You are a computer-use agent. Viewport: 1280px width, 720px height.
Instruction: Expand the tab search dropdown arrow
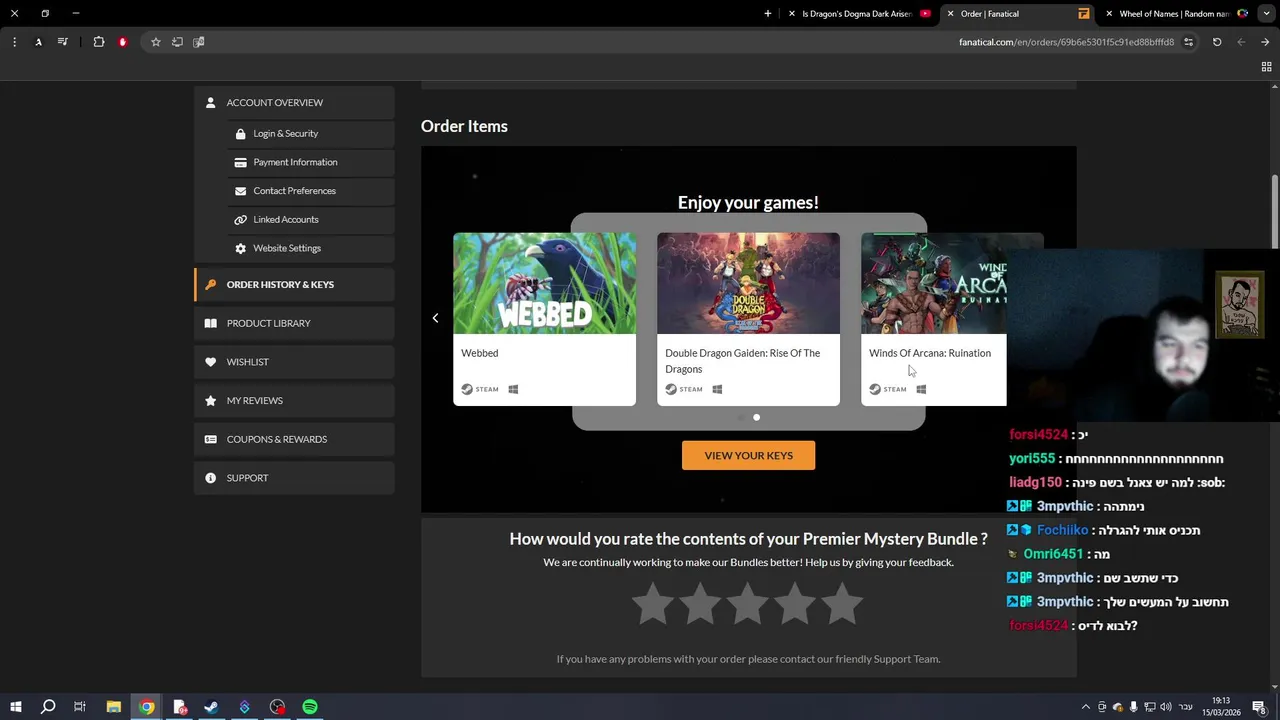point(1266,14)
